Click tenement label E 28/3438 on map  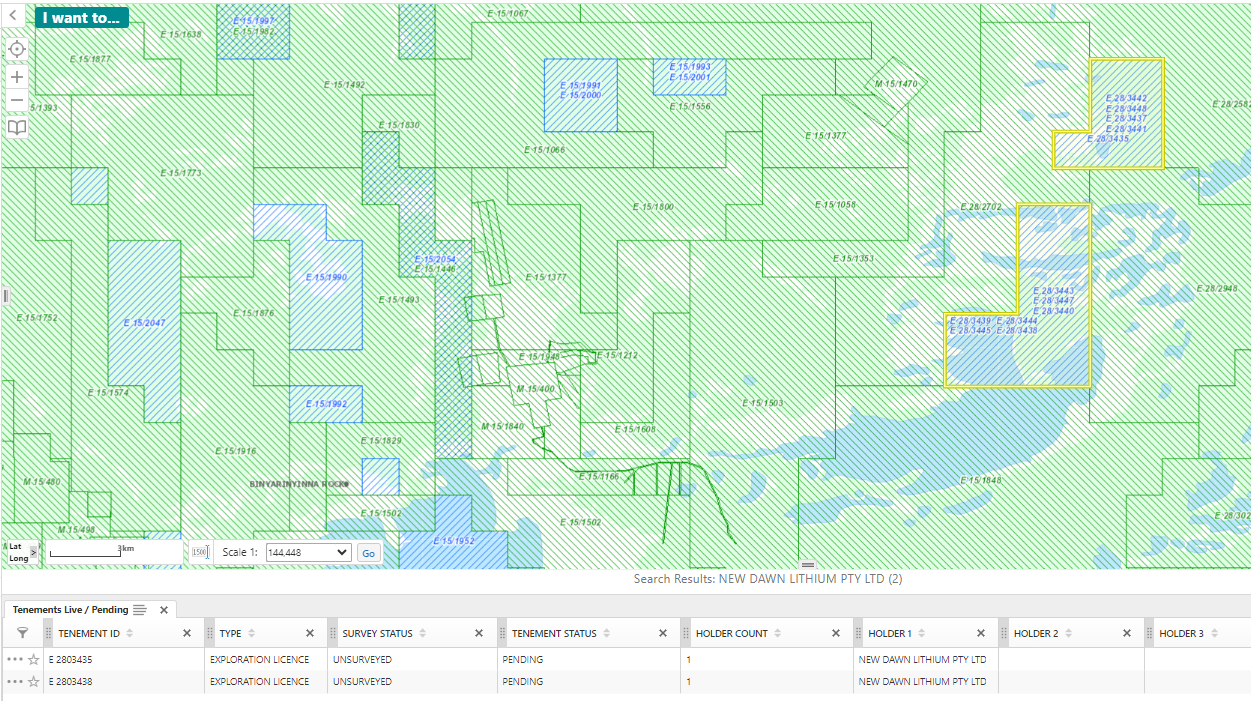click(1016, 331)
